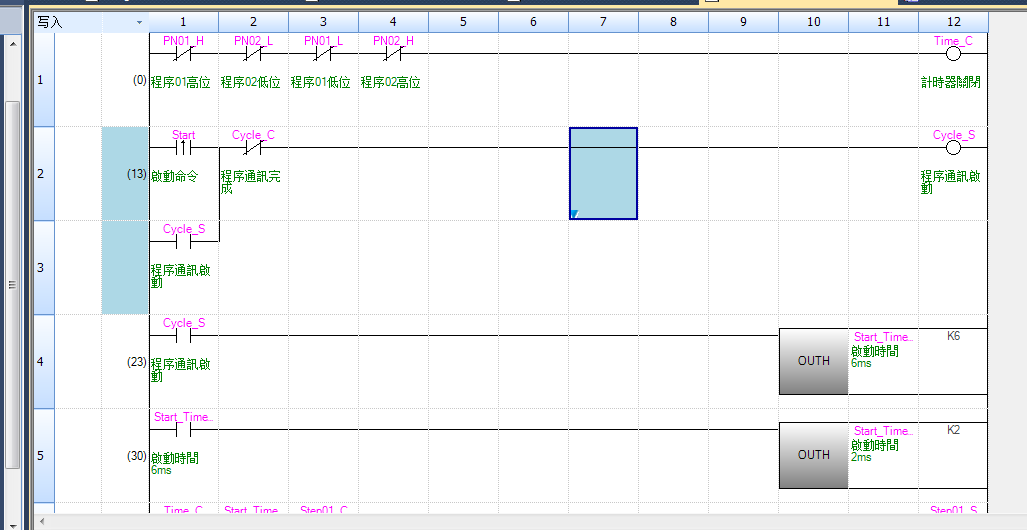Click the horizontal scrollbar left arrow

42,522
